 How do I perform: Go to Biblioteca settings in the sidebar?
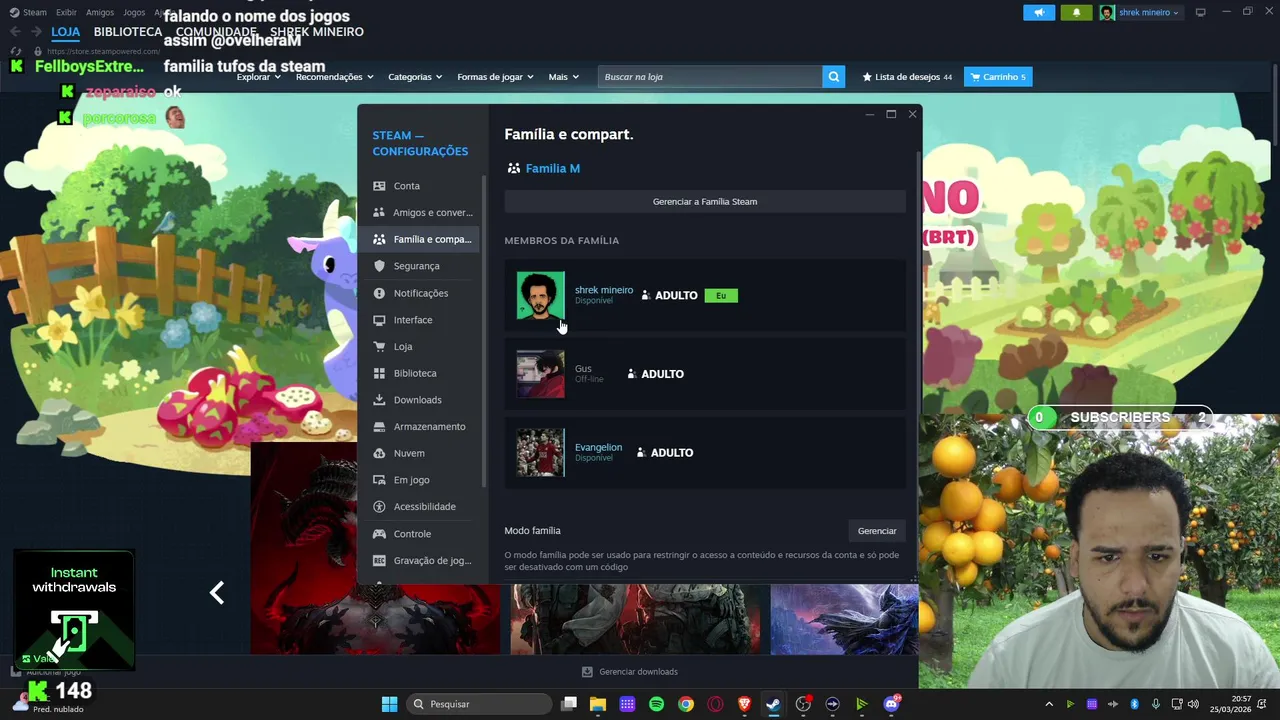coord(420,373)
